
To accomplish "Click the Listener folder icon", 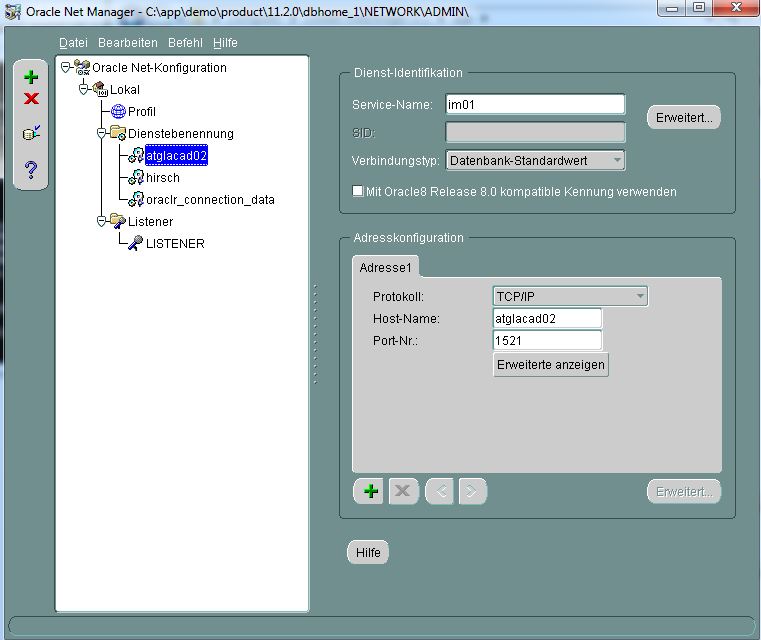I will (x=118, y=221).
